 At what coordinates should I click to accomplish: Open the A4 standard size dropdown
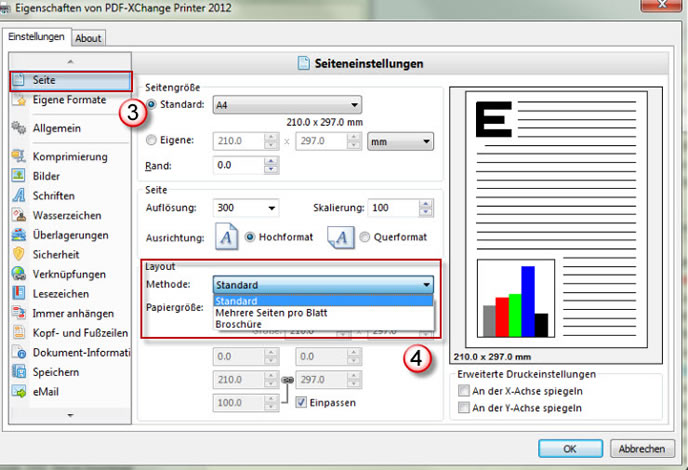287,105
